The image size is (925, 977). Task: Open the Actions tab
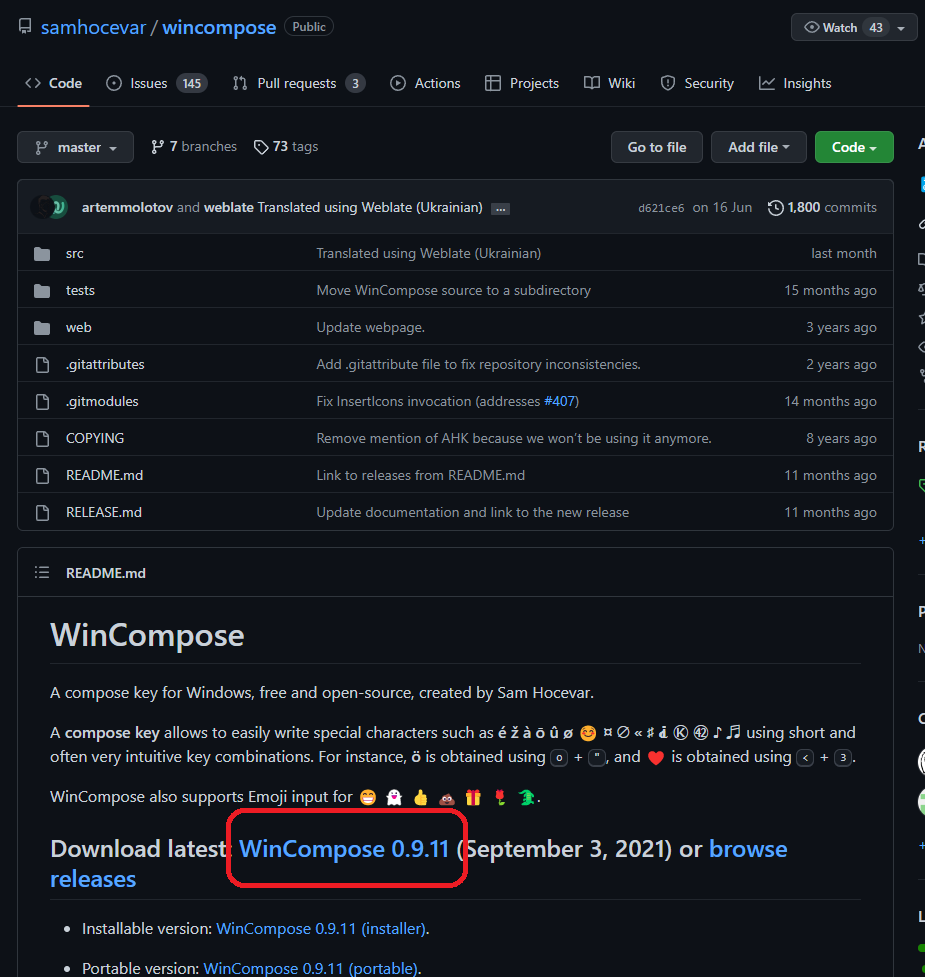425,83
